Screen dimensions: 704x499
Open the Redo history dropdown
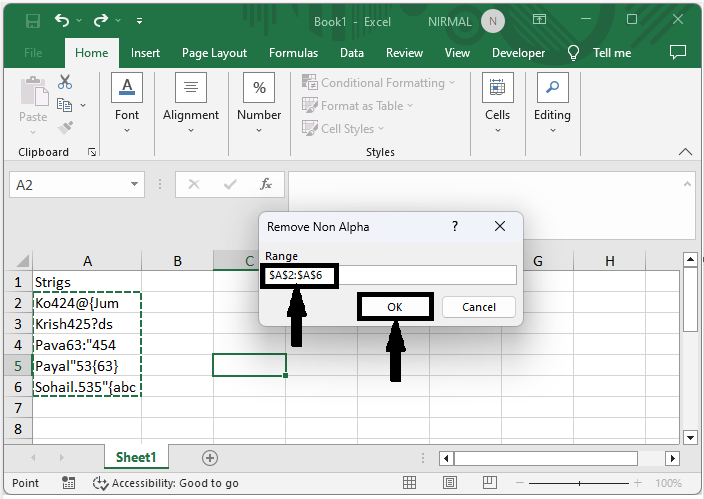click(118, 21)
